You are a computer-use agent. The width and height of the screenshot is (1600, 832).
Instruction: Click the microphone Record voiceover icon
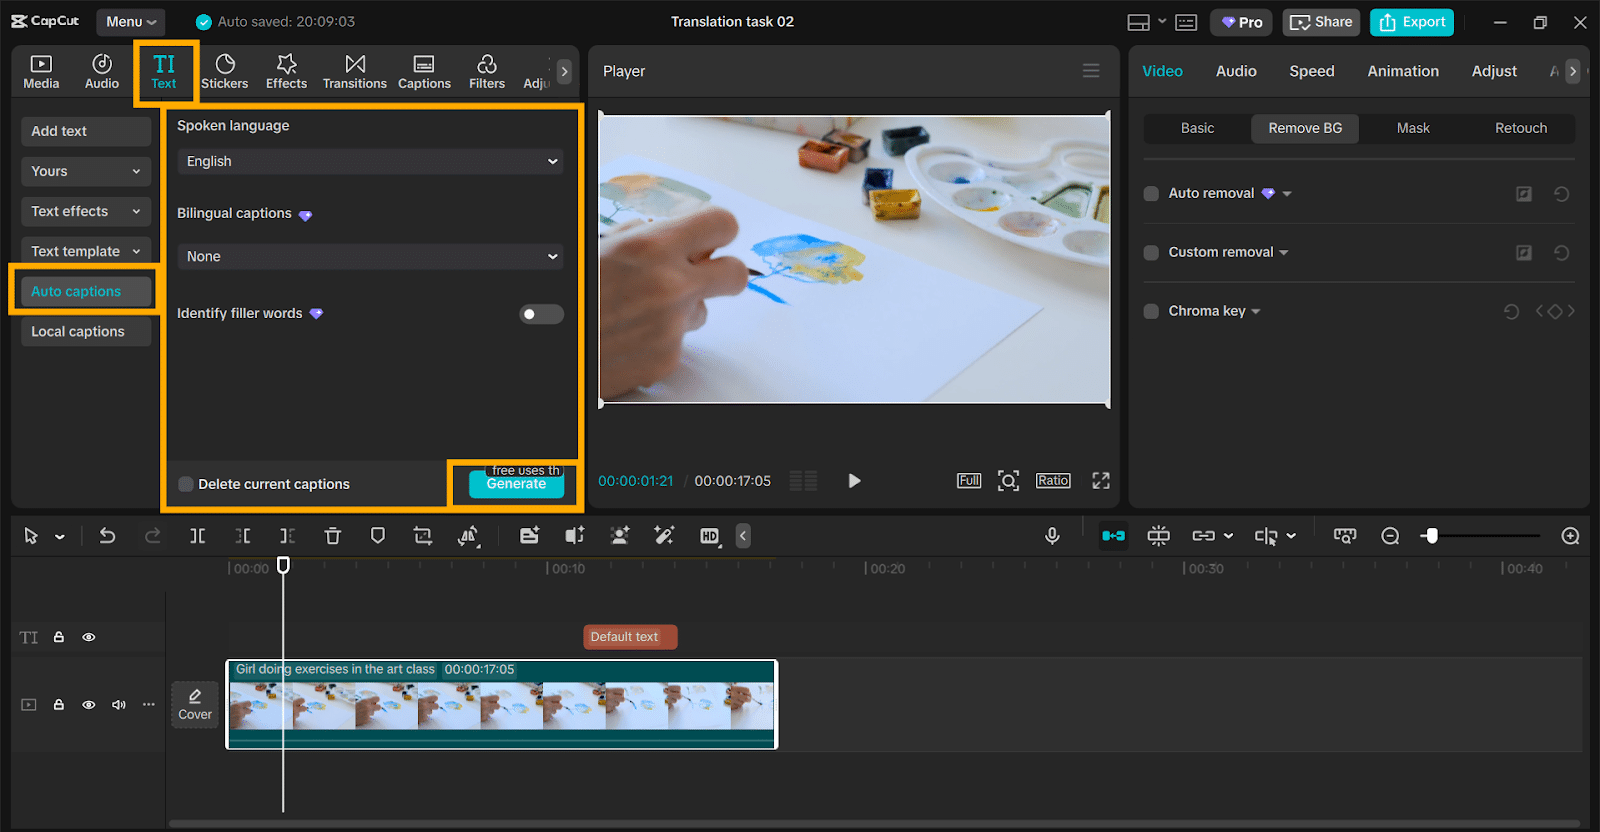click(1052, 536)
